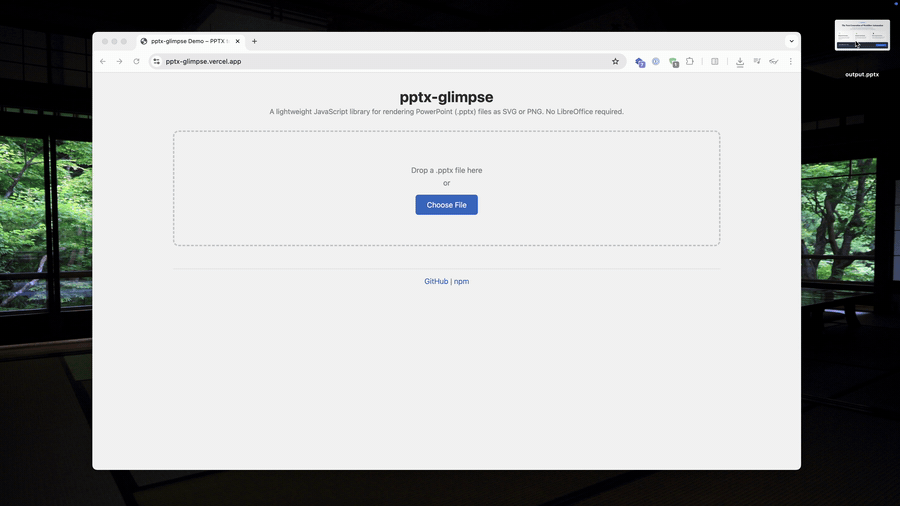Expand the tab search dropdown chevron

pos(792,41)
